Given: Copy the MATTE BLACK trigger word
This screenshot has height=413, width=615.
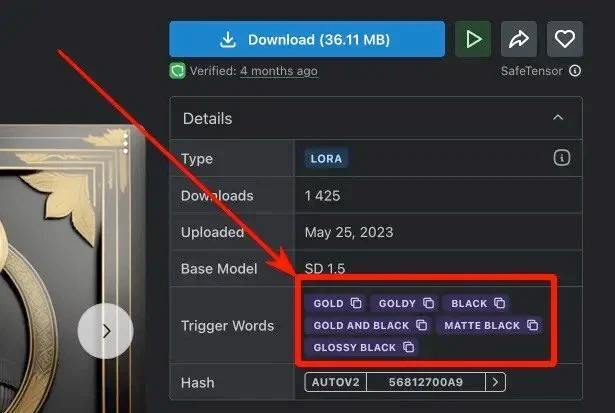Looking at the screenshot, I should 533,325.
